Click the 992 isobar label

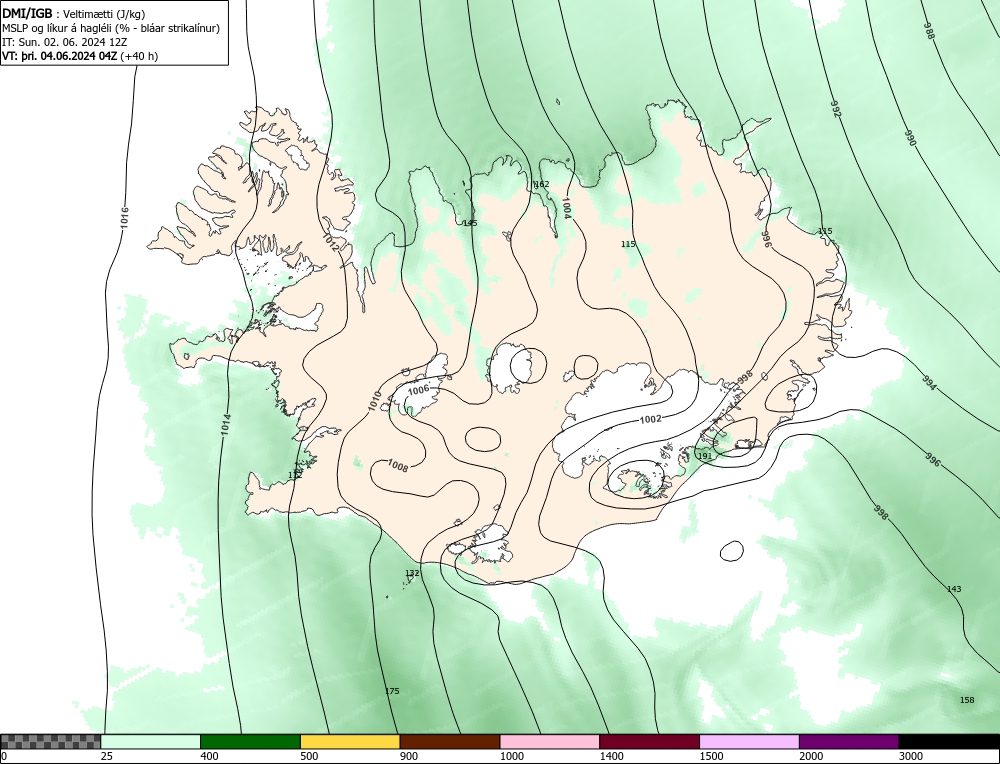[x=836, y=108]
